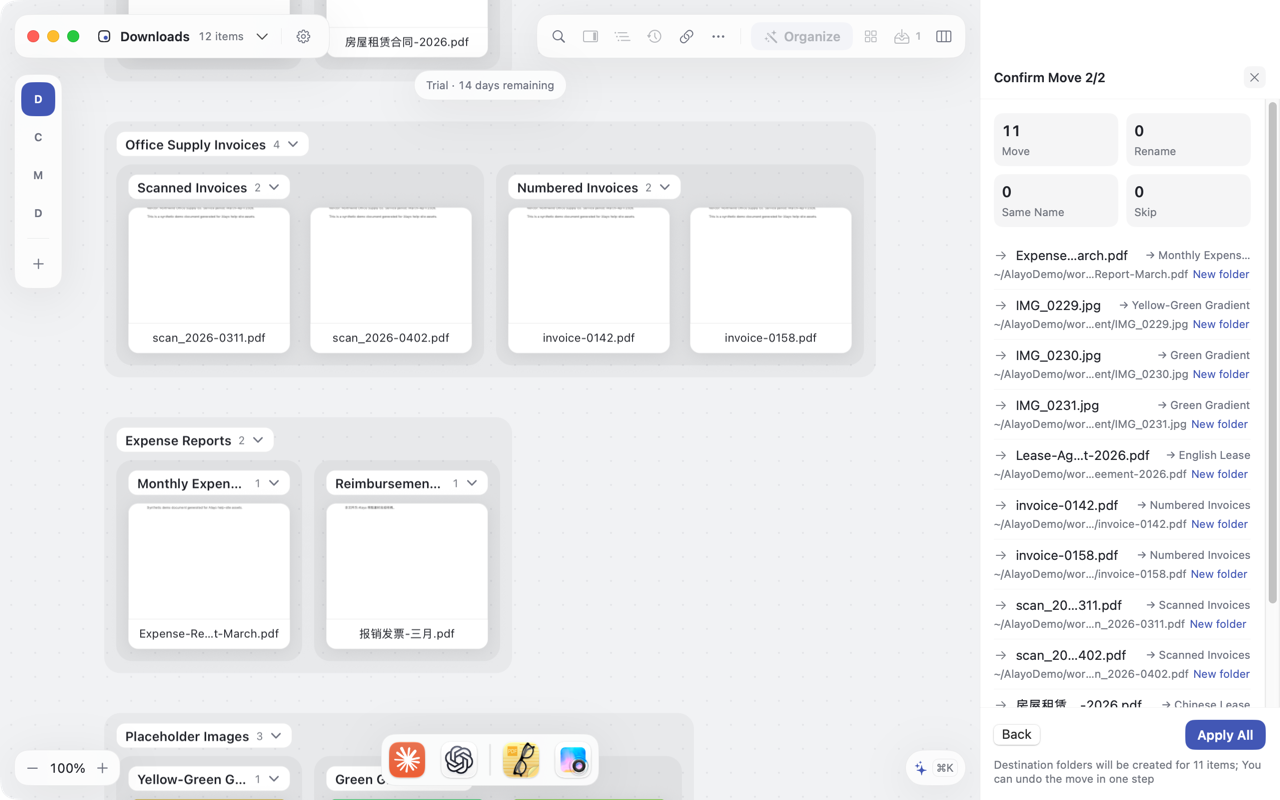Go Back in Confirm Move panel
This screenshot has height=800, width=1280.
point(1016,735)
